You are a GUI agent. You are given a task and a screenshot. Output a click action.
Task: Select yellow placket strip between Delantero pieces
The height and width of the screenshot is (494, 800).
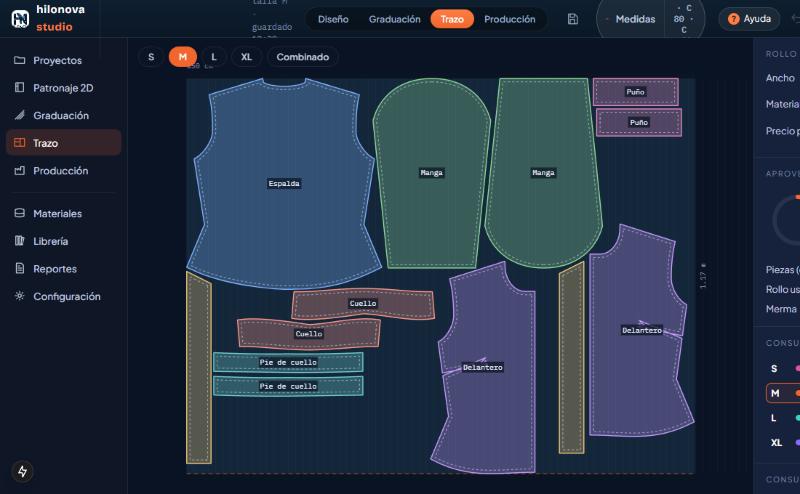click(571, 357)
